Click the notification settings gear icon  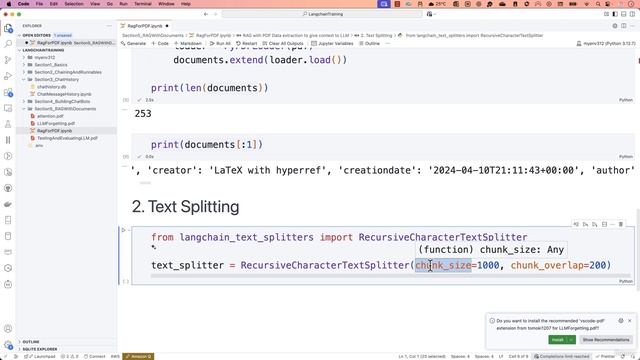pos(621,321)
